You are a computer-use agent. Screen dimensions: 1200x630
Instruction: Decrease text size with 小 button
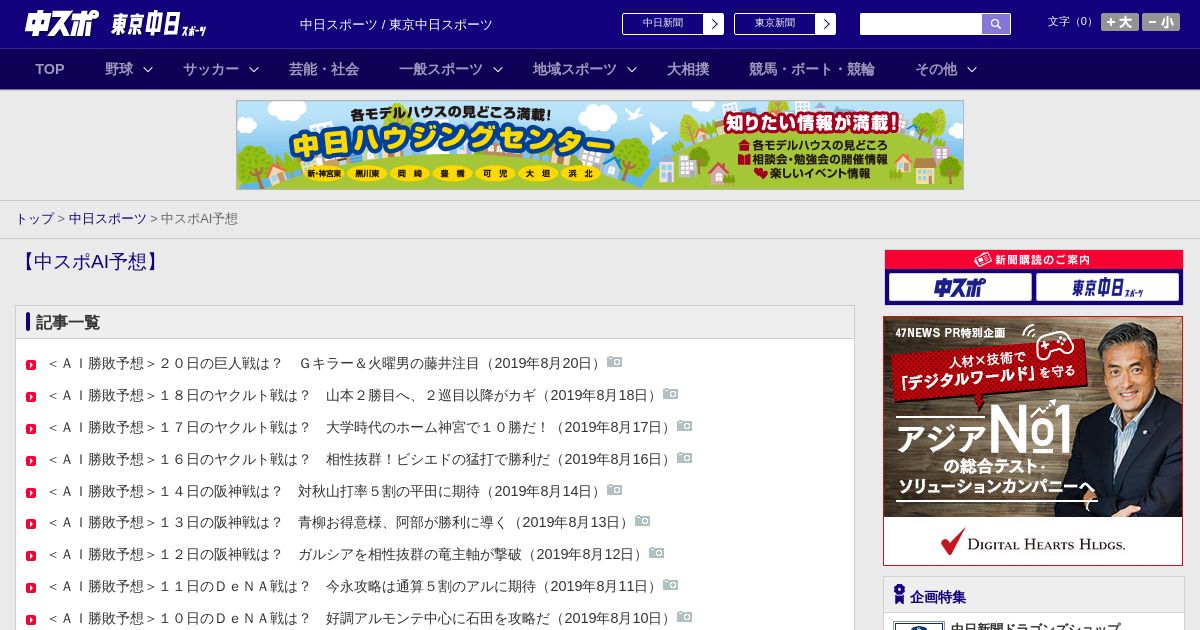click(1160, 22)
